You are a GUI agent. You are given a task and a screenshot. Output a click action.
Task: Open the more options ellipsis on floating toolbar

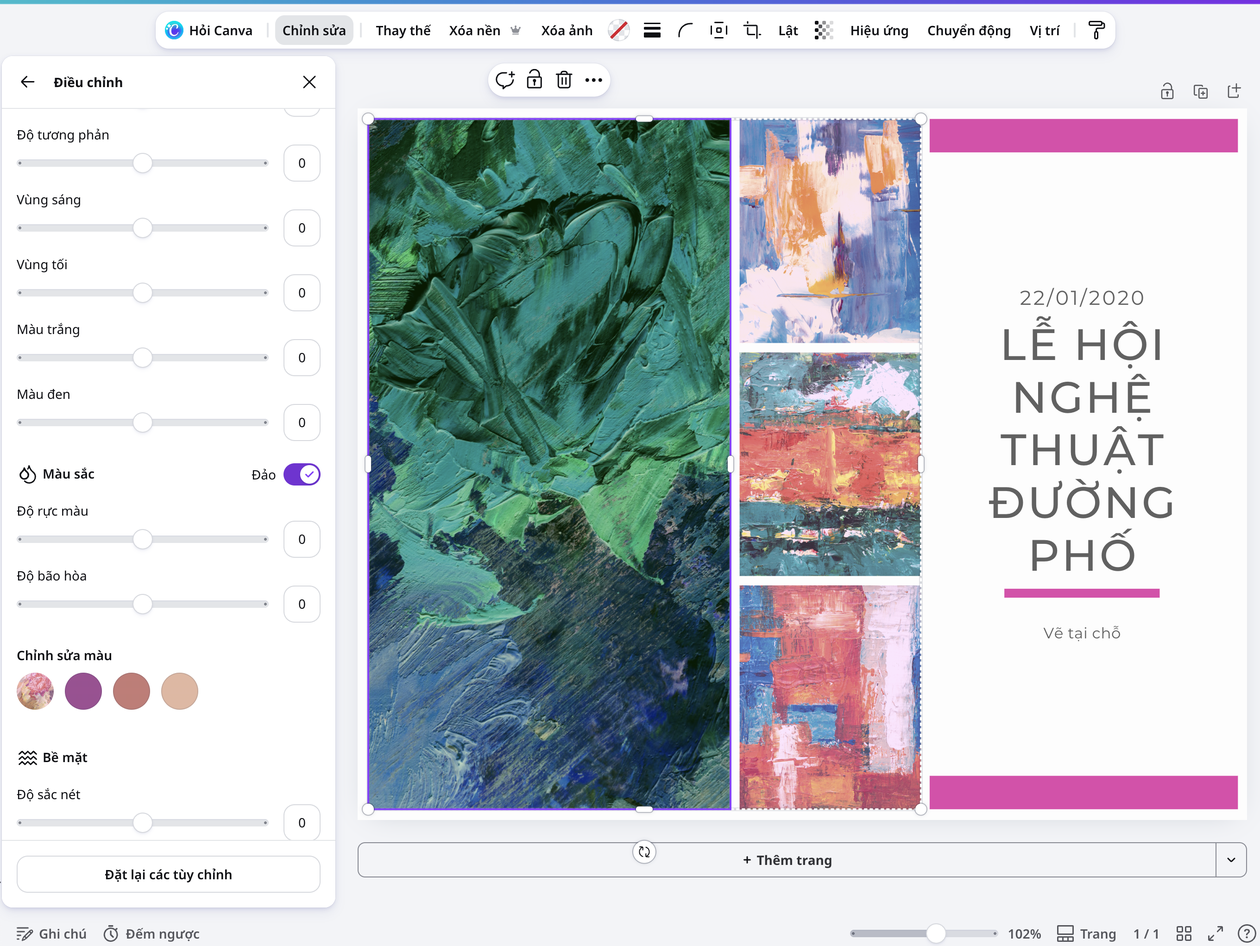coord(594,80)
